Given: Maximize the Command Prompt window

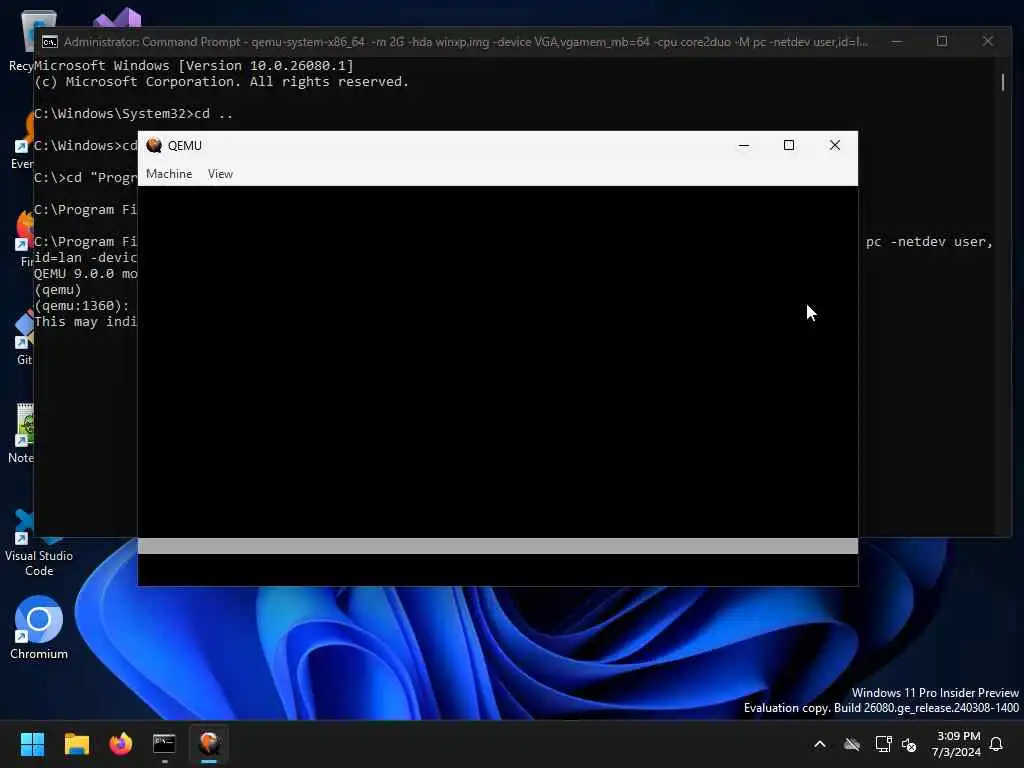Looking at the screenshot, I should coord(942,42).
